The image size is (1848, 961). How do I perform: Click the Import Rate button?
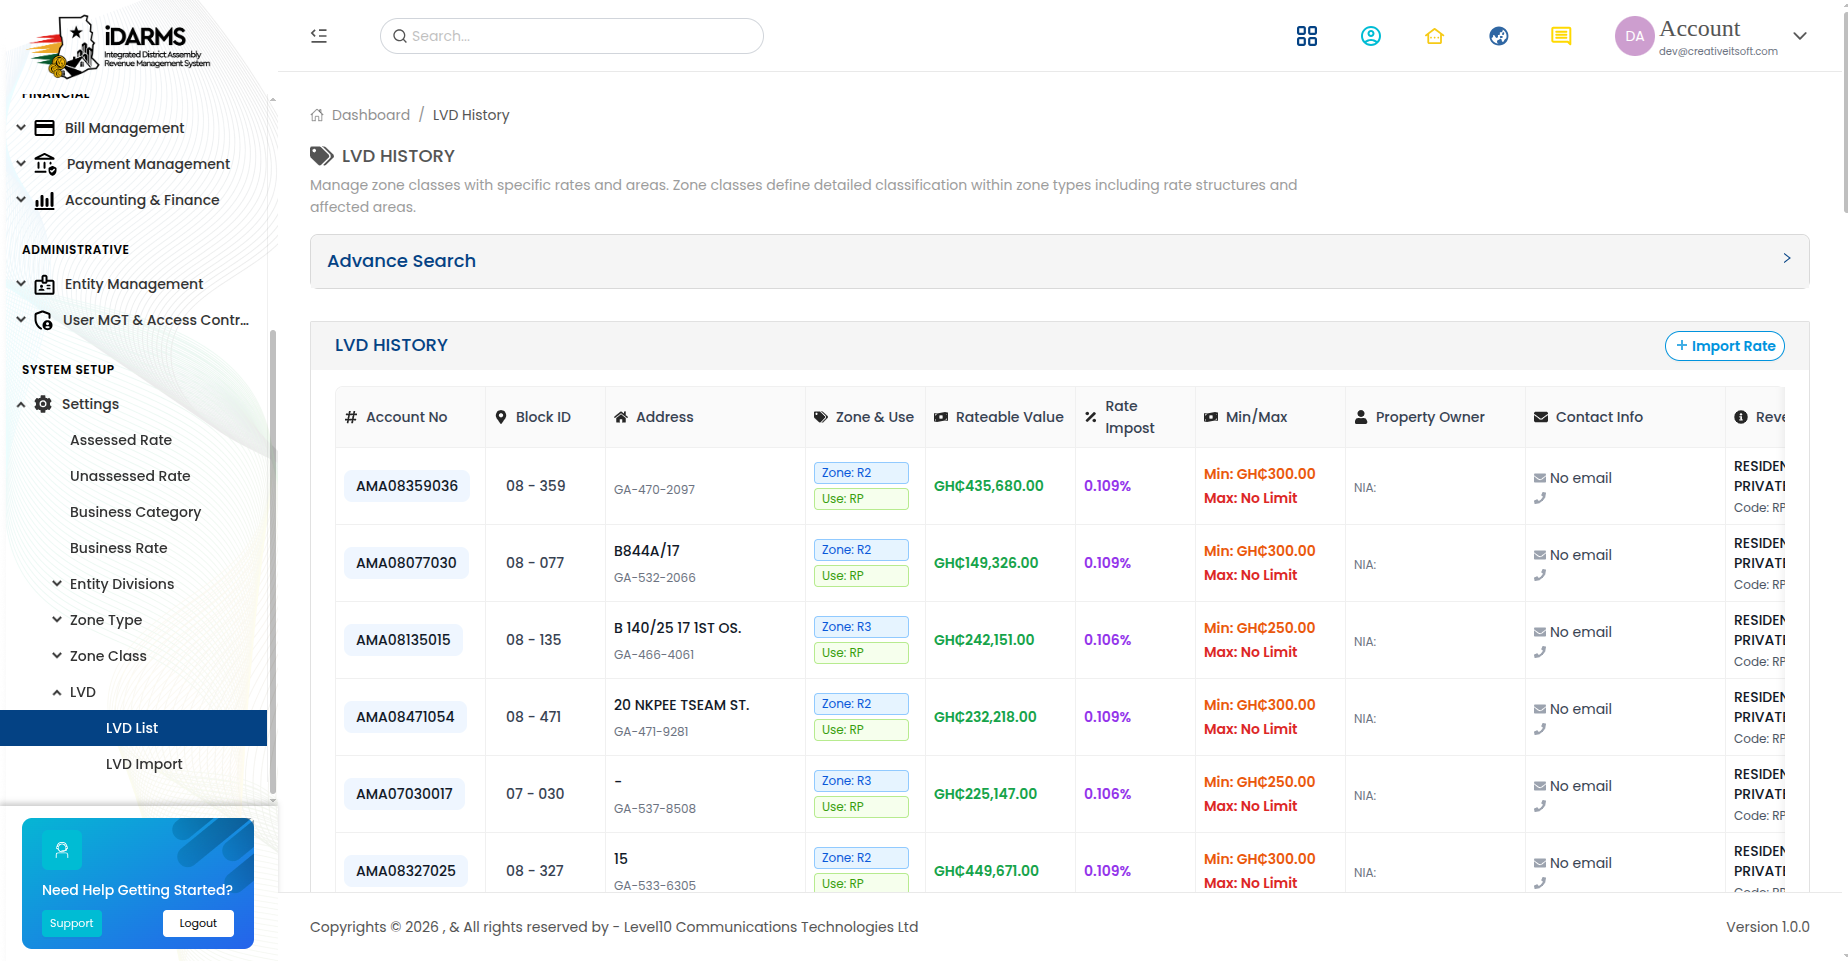tap(1725, 346)
